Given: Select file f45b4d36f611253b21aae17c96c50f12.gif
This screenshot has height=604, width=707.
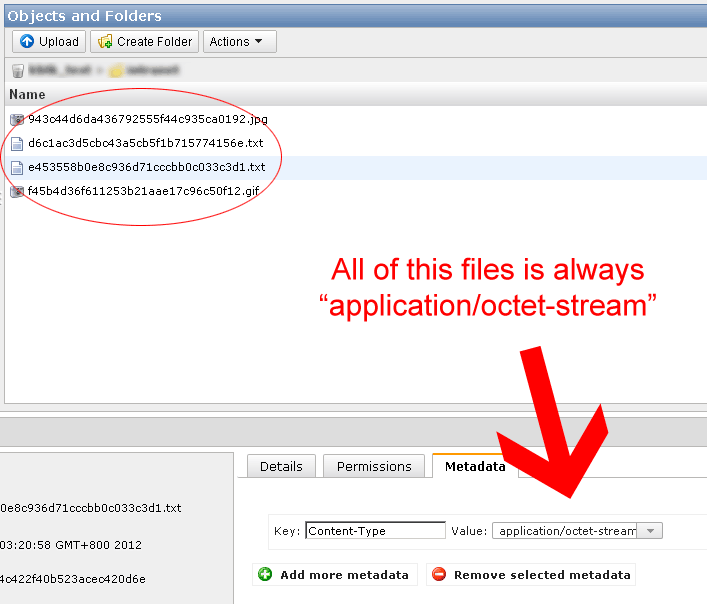Looking at the screenshot, I should [143, 191].
